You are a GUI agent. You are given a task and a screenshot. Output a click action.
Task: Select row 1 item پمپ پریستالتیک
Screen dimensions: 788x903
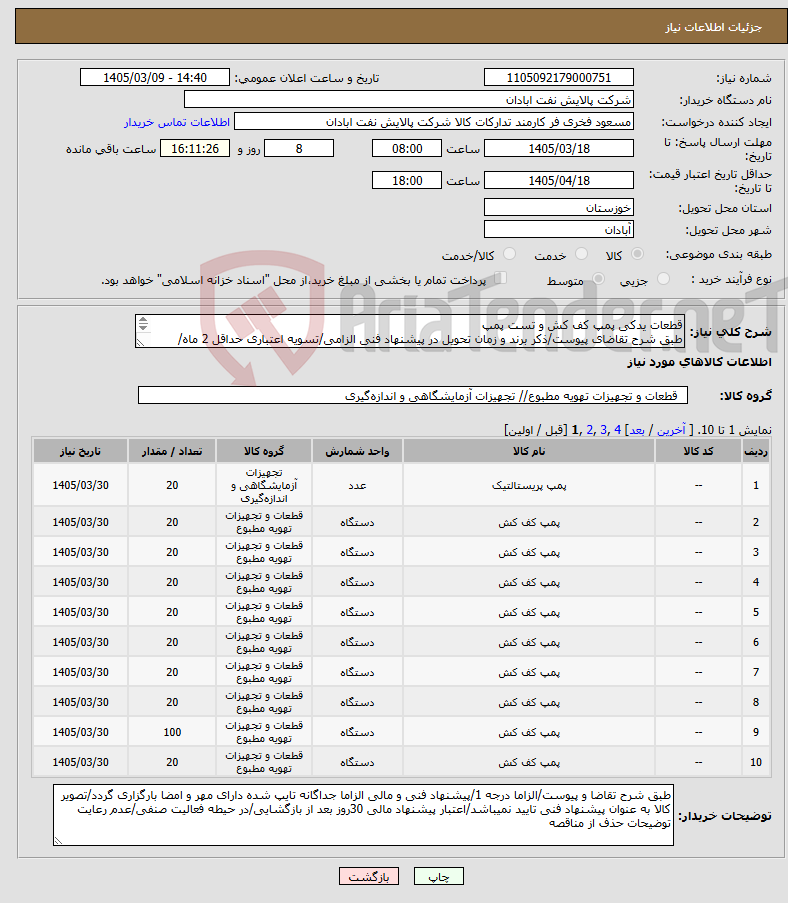click(529, 485)
